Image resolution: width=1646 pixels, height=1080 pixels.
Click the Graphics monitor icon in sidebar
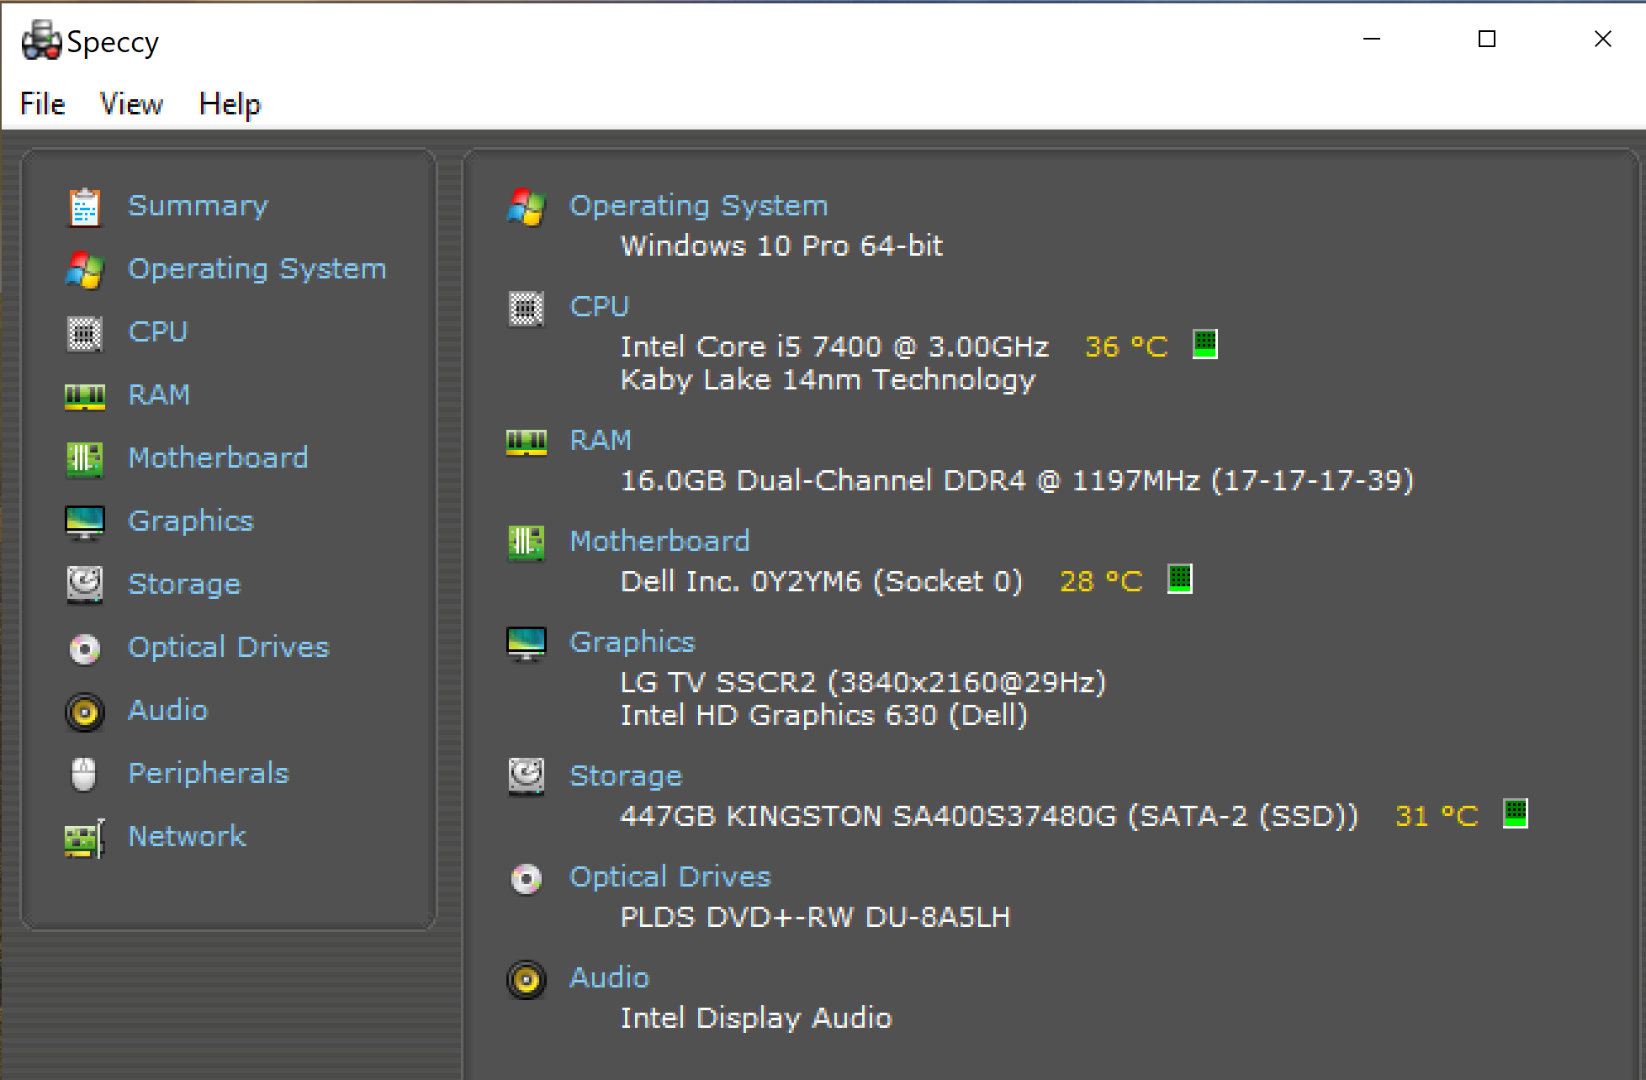click(85, 522)
